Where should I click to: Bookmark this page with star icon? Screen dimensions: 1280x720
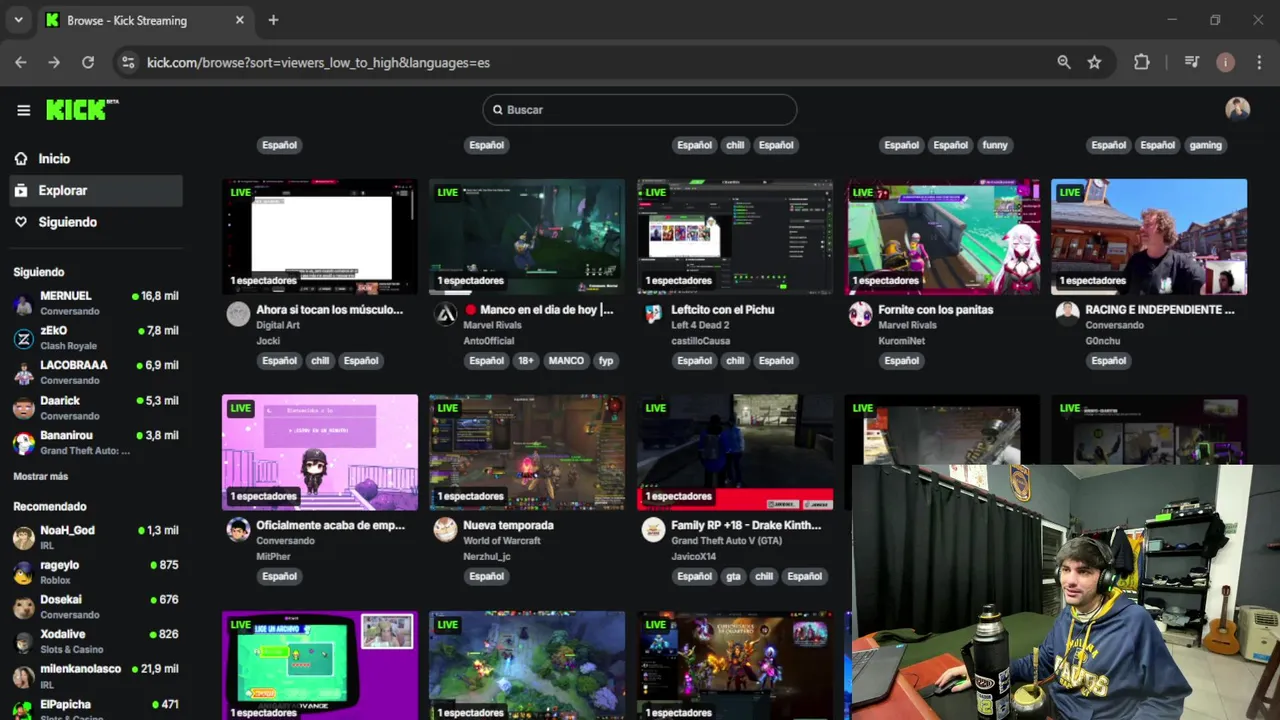point(1094,62)
